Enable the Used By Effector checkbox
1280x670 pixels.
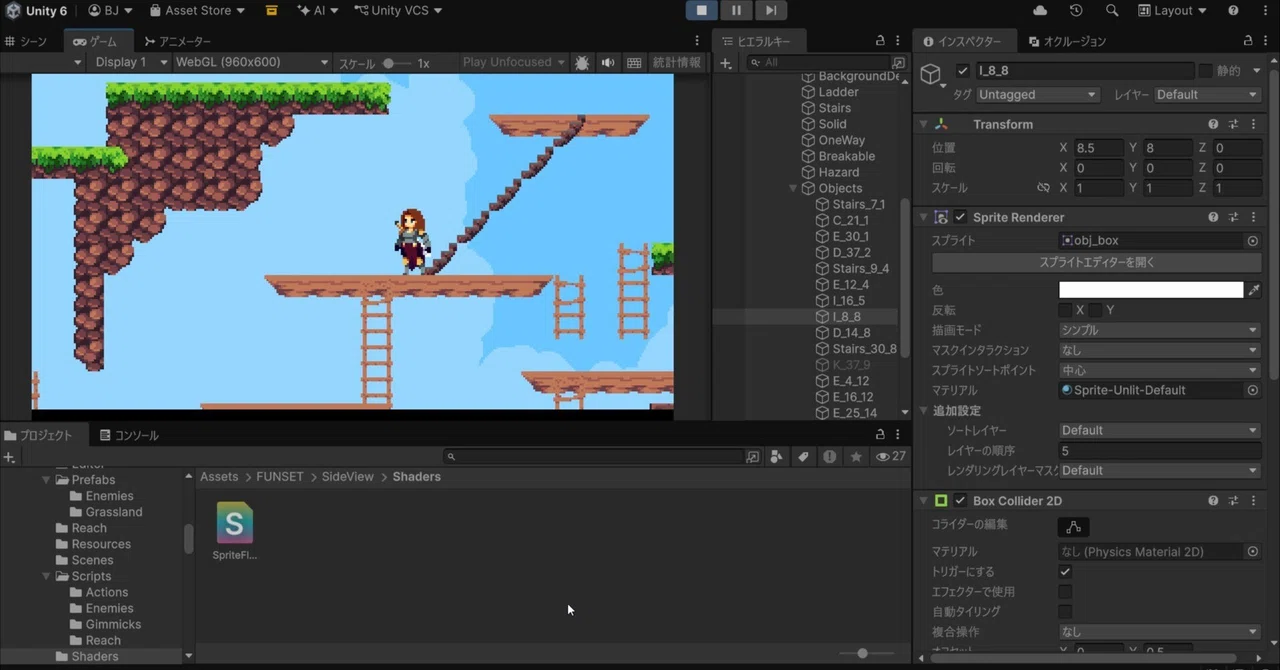[1065, 592]
